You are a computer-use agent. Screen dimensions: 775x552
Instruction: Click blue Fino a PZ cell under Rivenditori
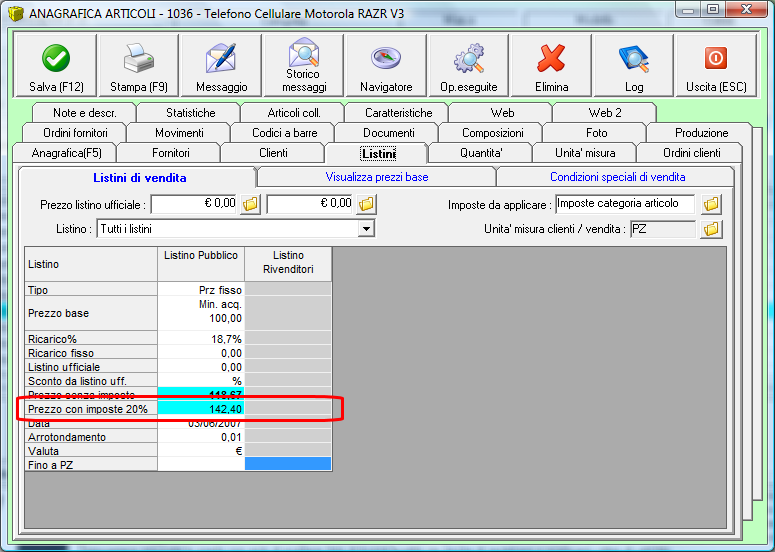288,464
